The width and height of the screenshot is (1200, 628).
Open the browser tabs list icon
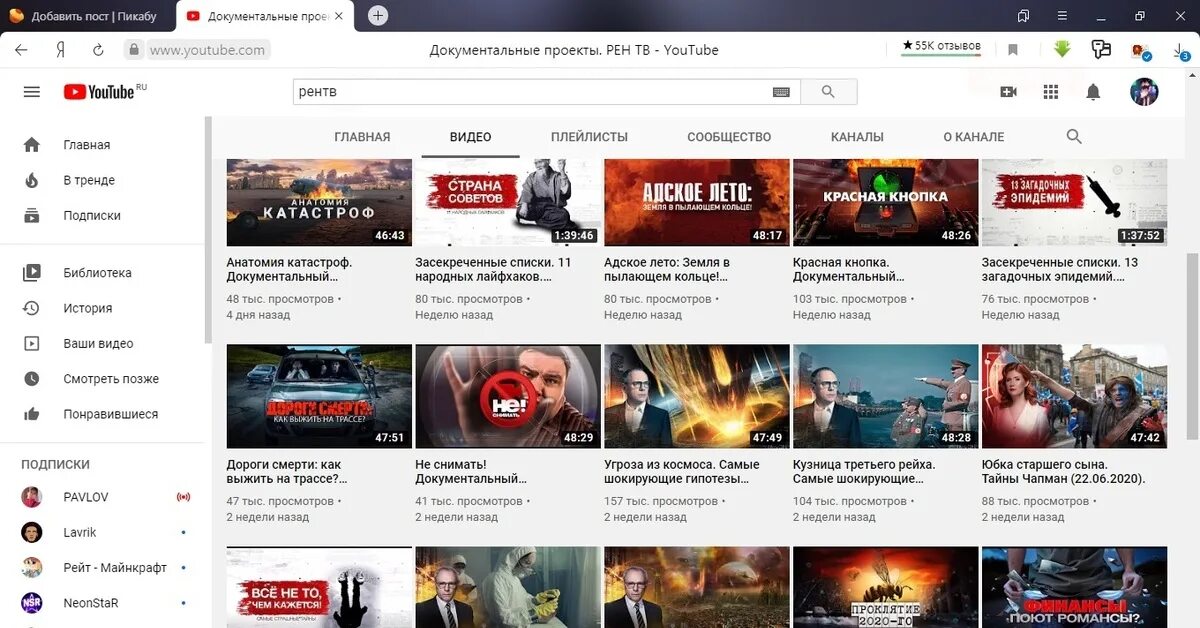[x=1023, y=15]
